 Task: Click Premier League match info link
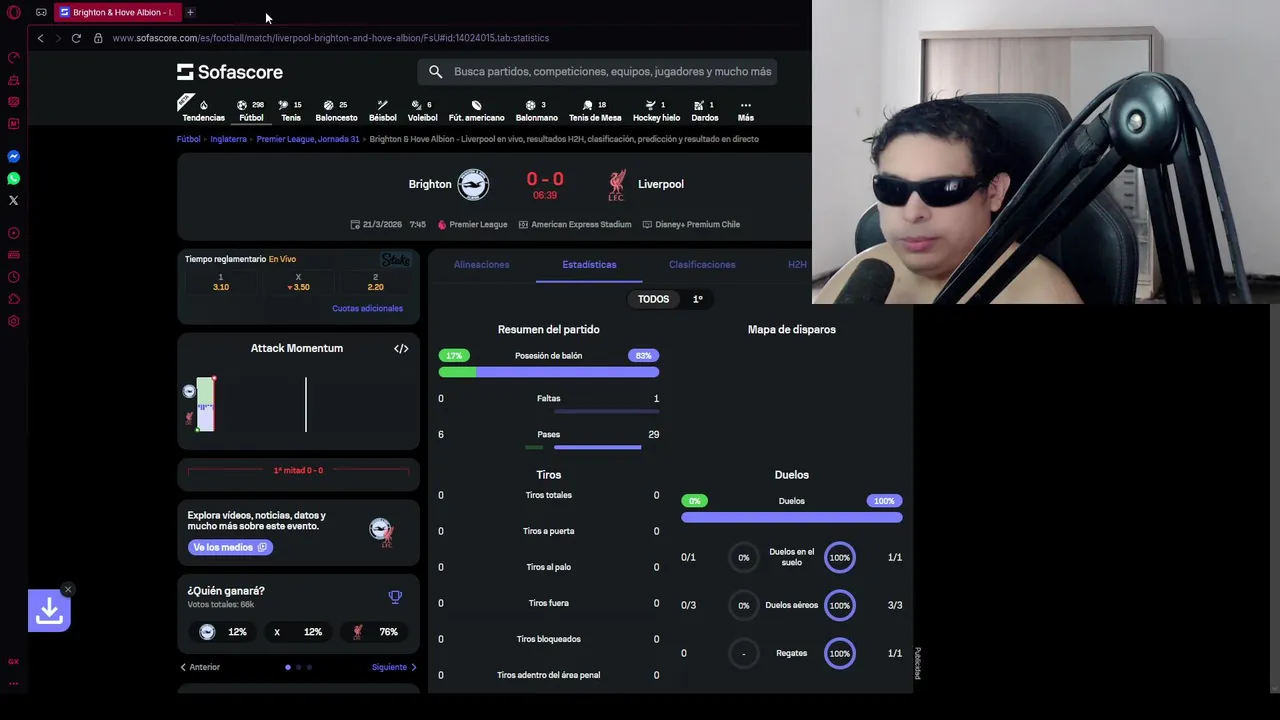pos(472,224)
